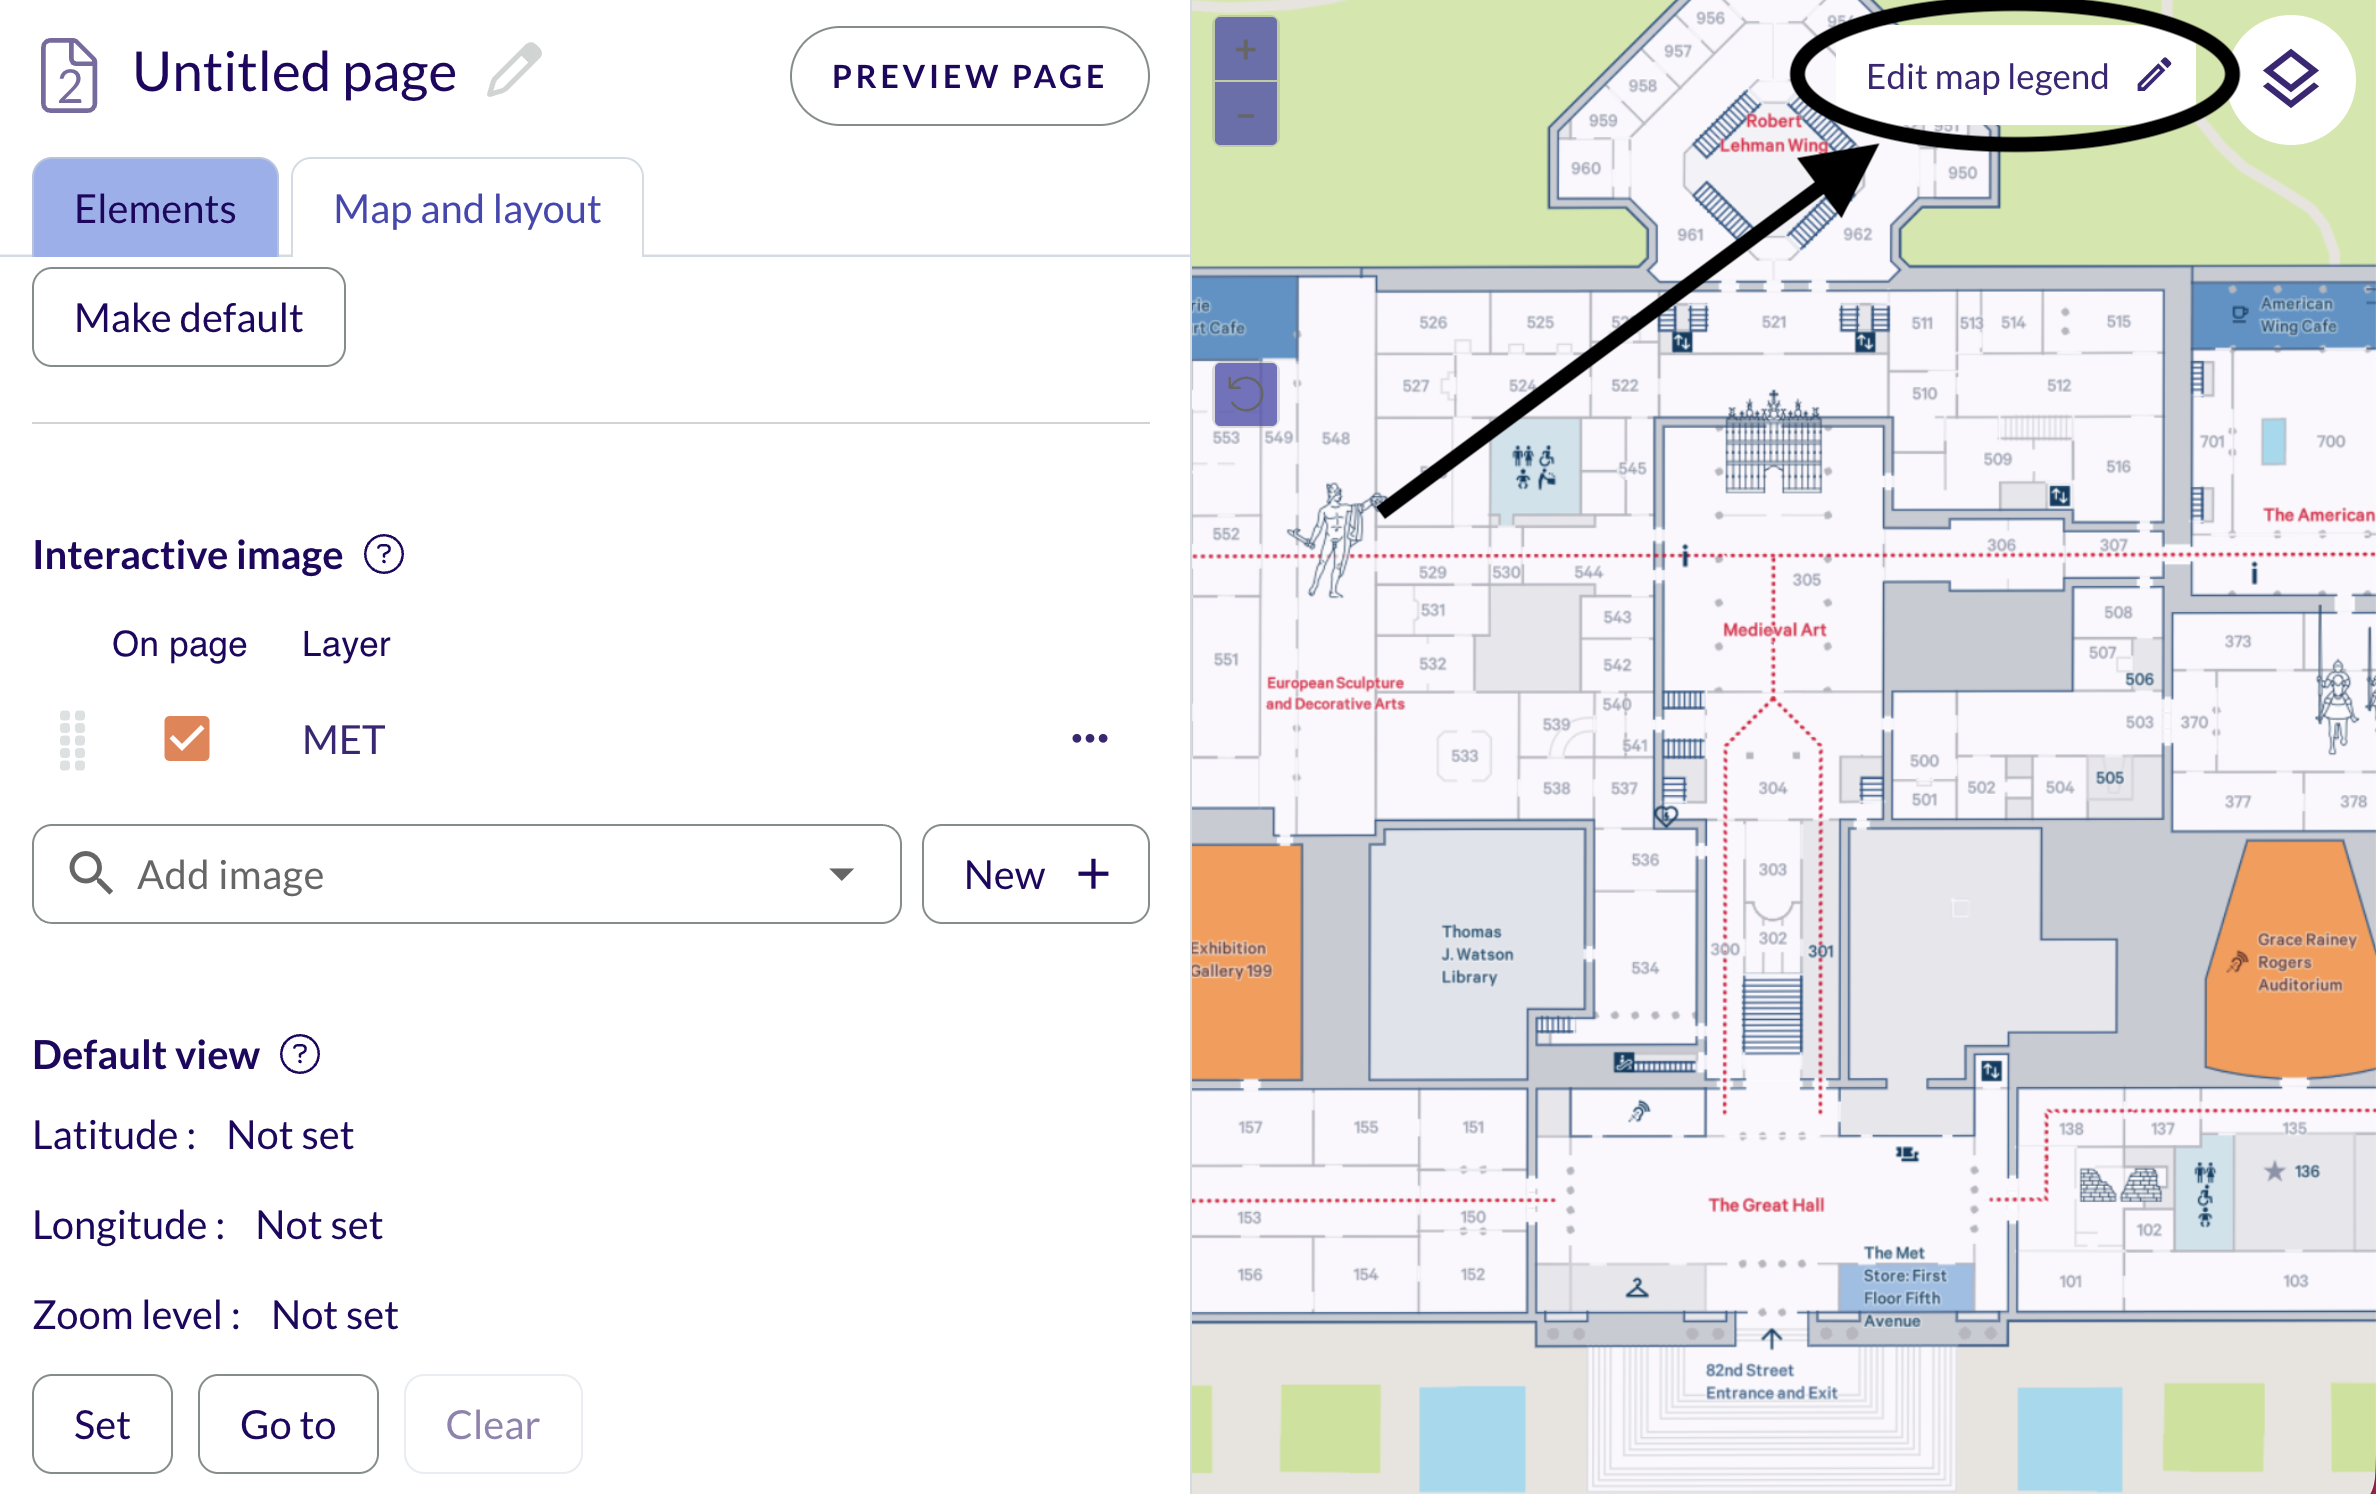
Task: Zoom in on the map
Action: pyautogui.click(x=1246, y=49)
